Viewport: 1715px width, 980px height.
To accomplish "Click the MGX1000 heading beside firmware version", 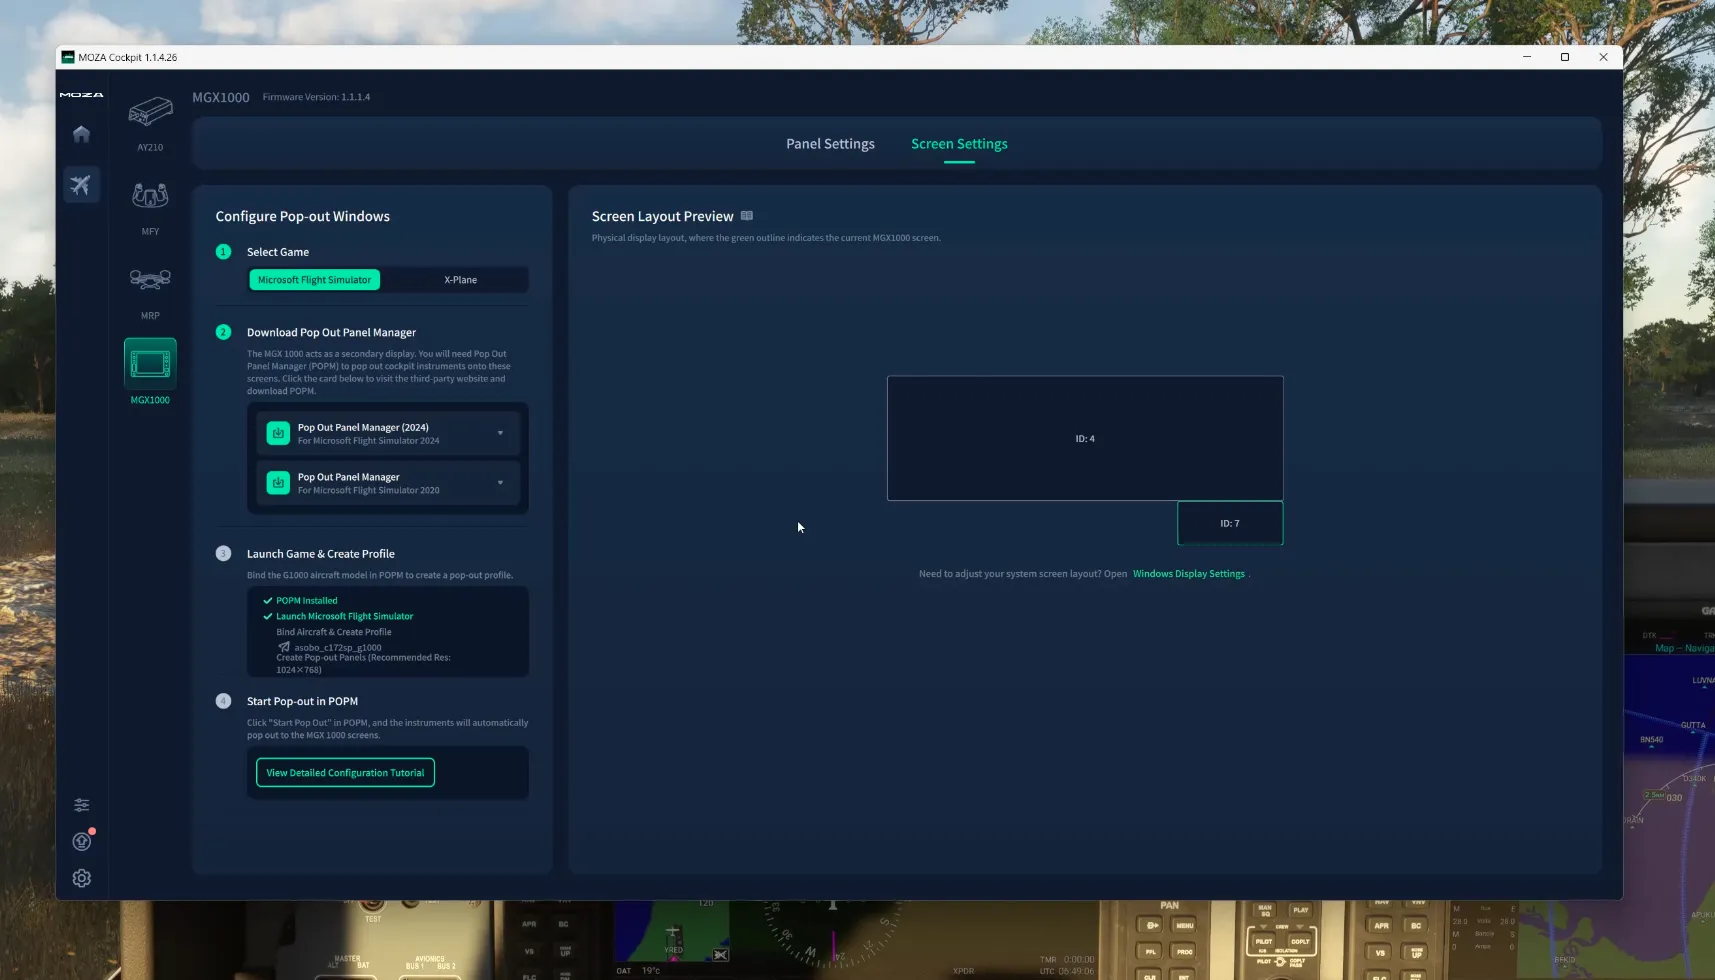I will pyautogui.click(x=221, y=97).
